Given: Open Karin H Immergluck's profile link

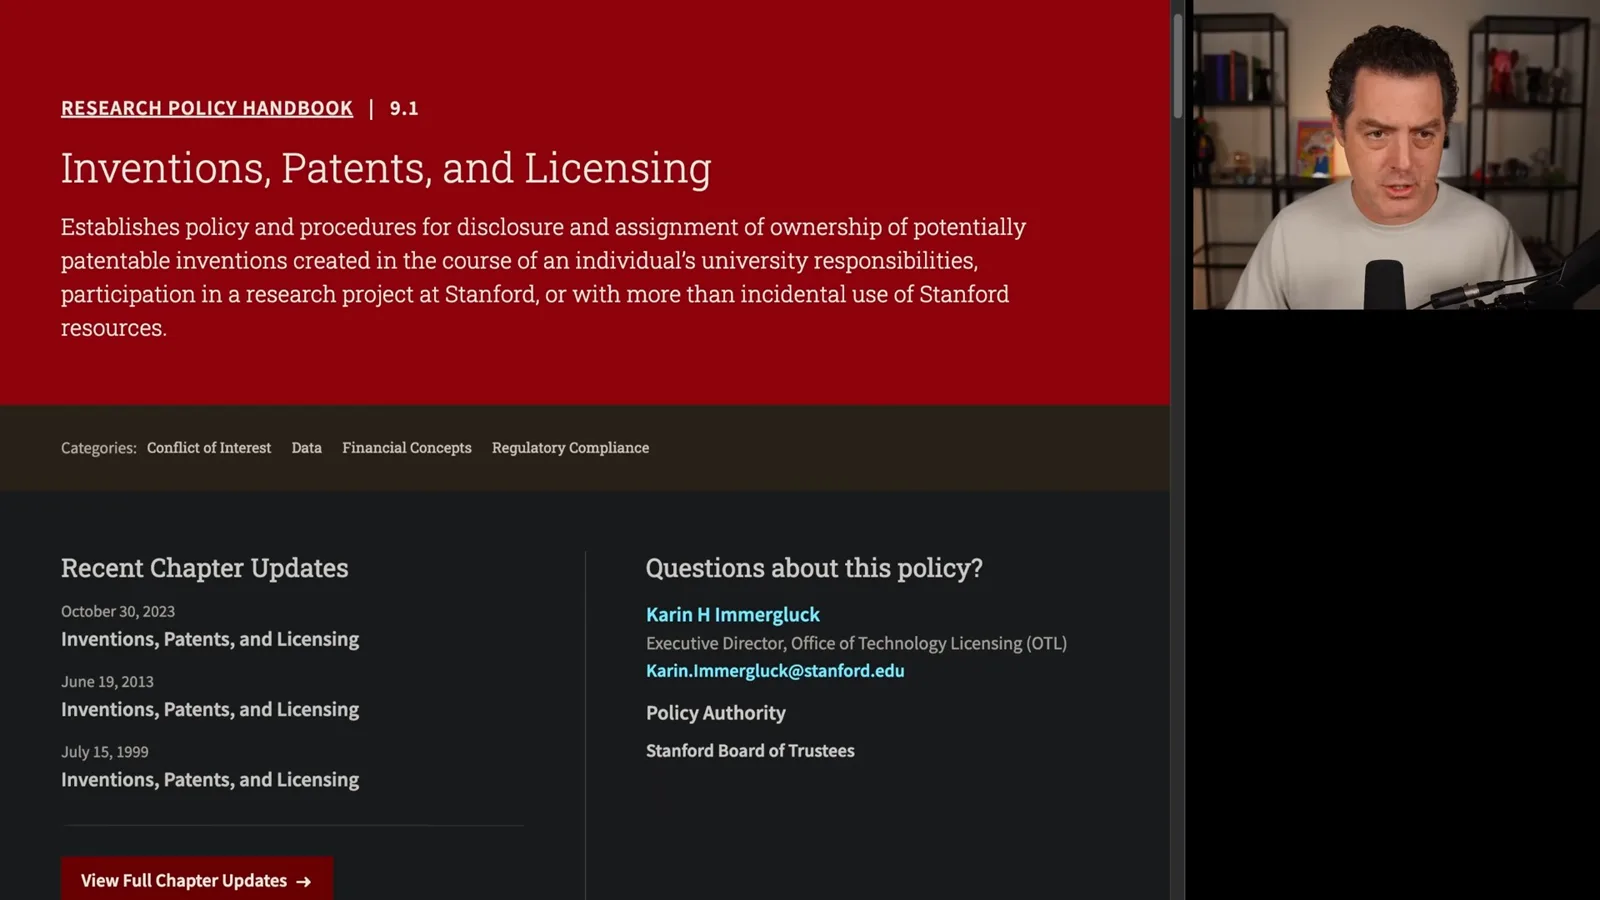Looking at the screenshot, I should point(733,614).
